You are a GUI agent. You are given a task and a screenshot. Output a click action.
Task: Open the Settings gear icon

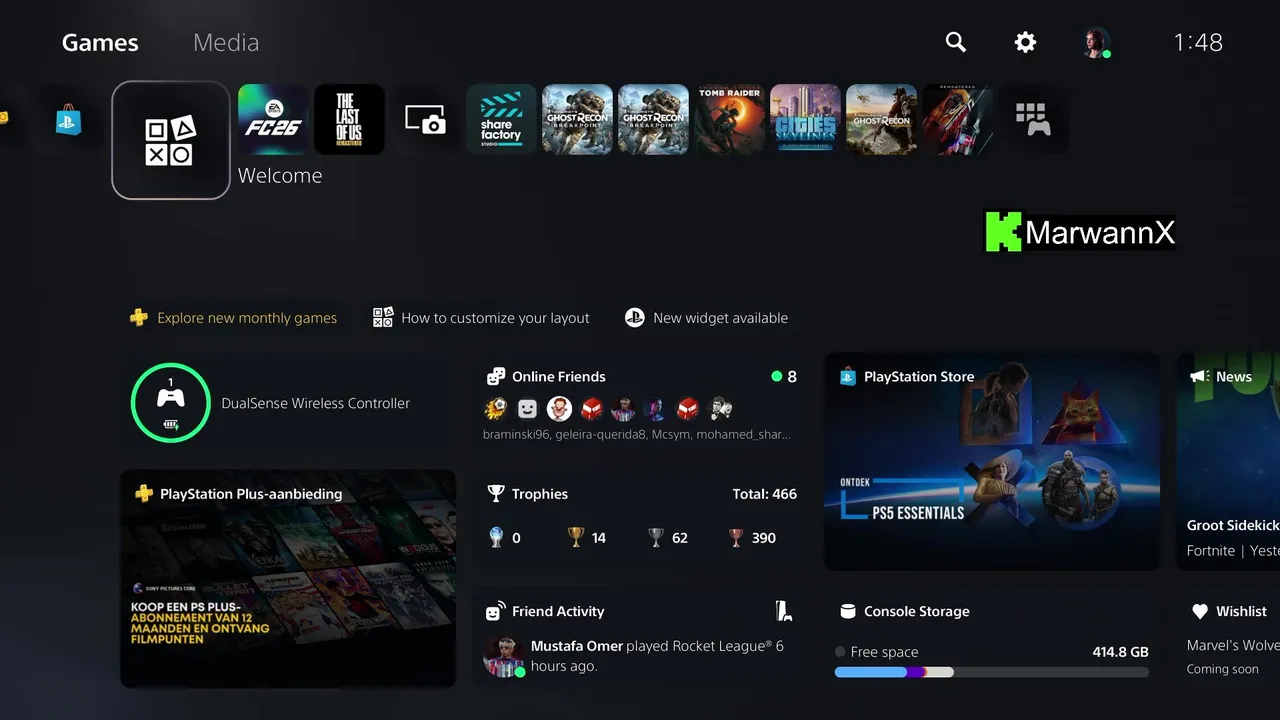(x=1025, y=42)
